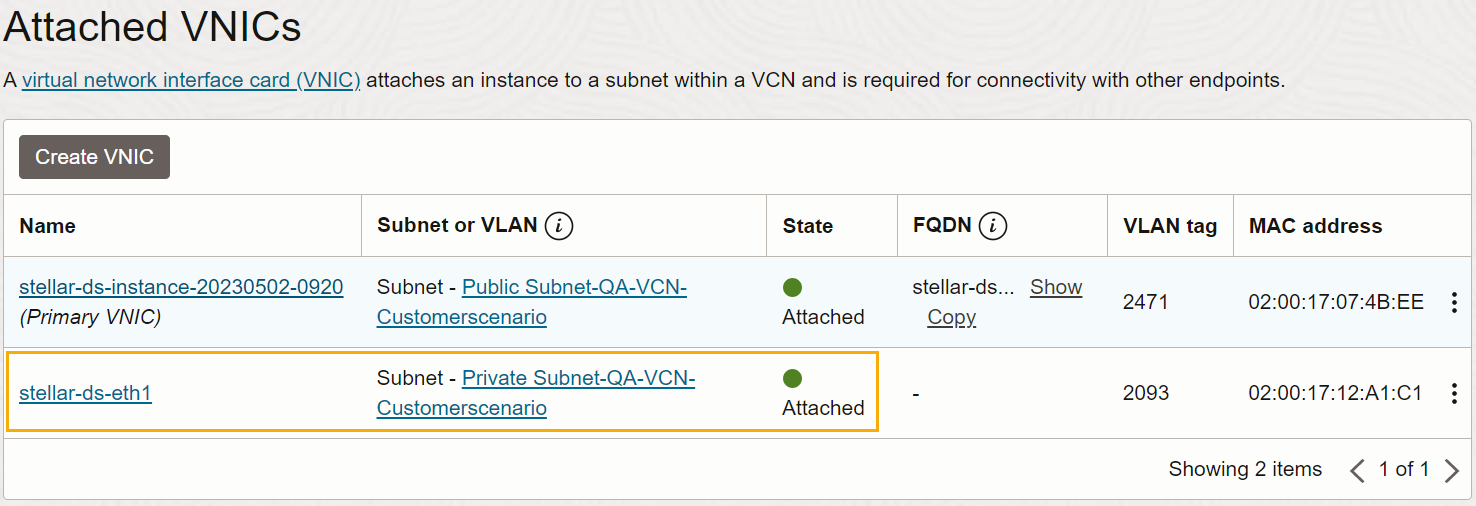Show the full FQDN value
This screenshot has width=1476, height=506.
[x=1056, y=287]
